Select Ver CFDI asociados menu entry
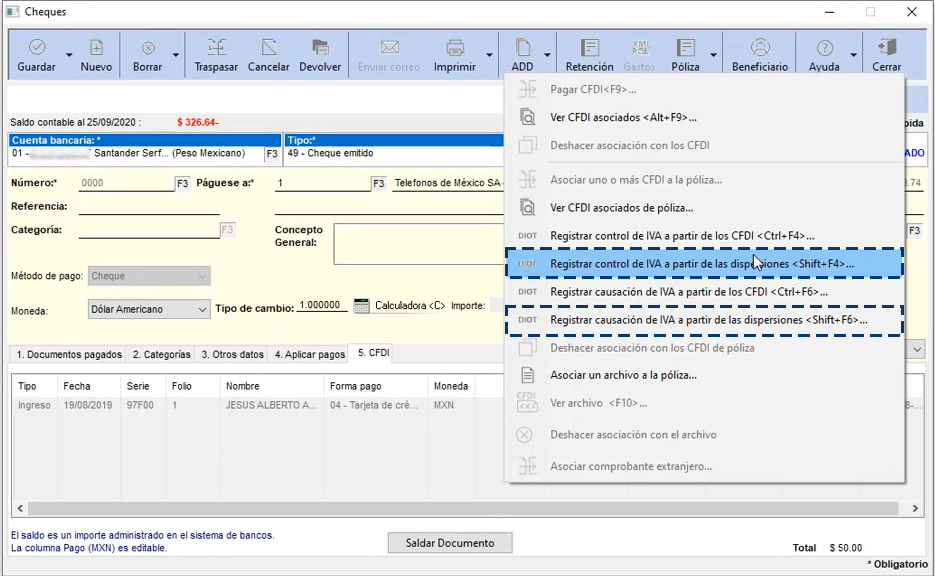This screenshot has height=576, width=935. coord(623,118)
